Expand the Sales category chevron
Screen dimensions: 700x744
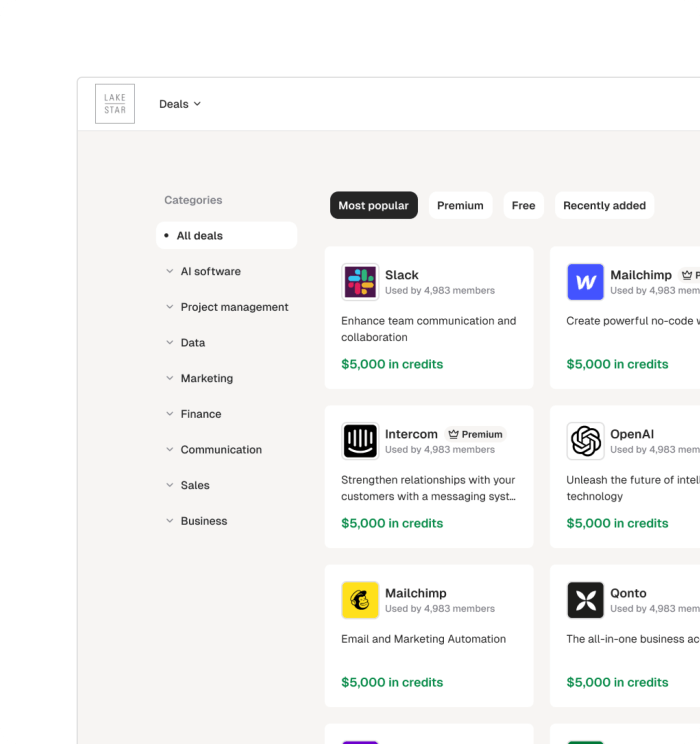[x=169, y=485]
